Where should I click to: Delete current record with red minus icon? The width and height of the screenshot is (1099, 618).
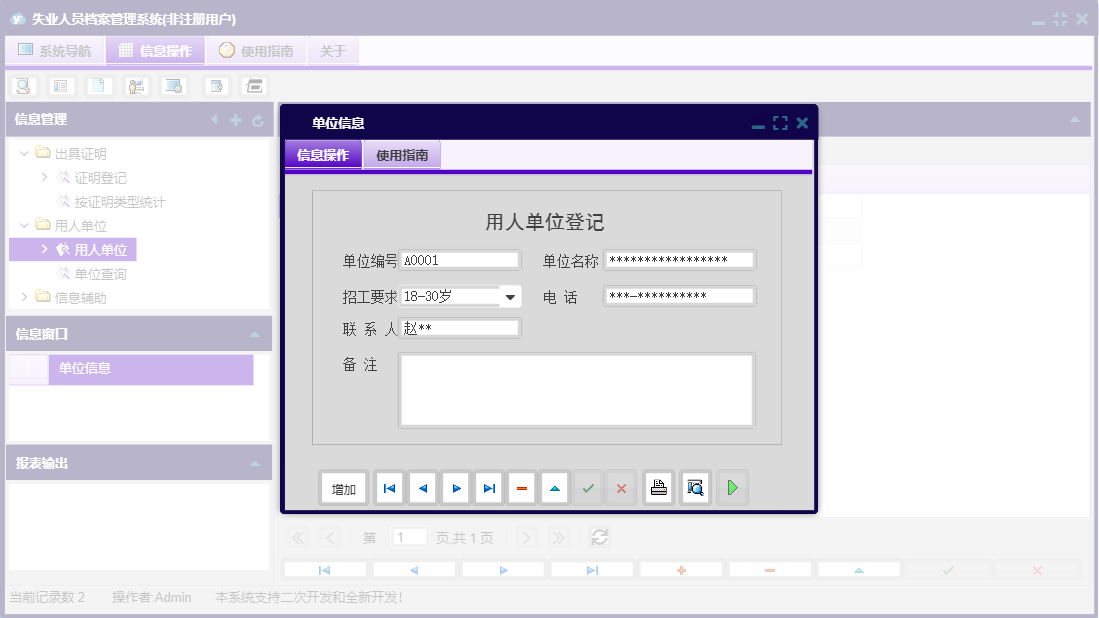coord(521,488)
